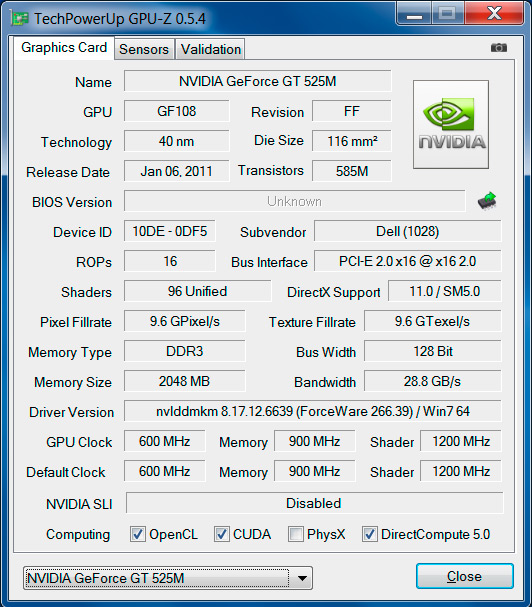Click the Memory Type value DDR3
This screenshot has height=607, width=532.
pos(185,351)
